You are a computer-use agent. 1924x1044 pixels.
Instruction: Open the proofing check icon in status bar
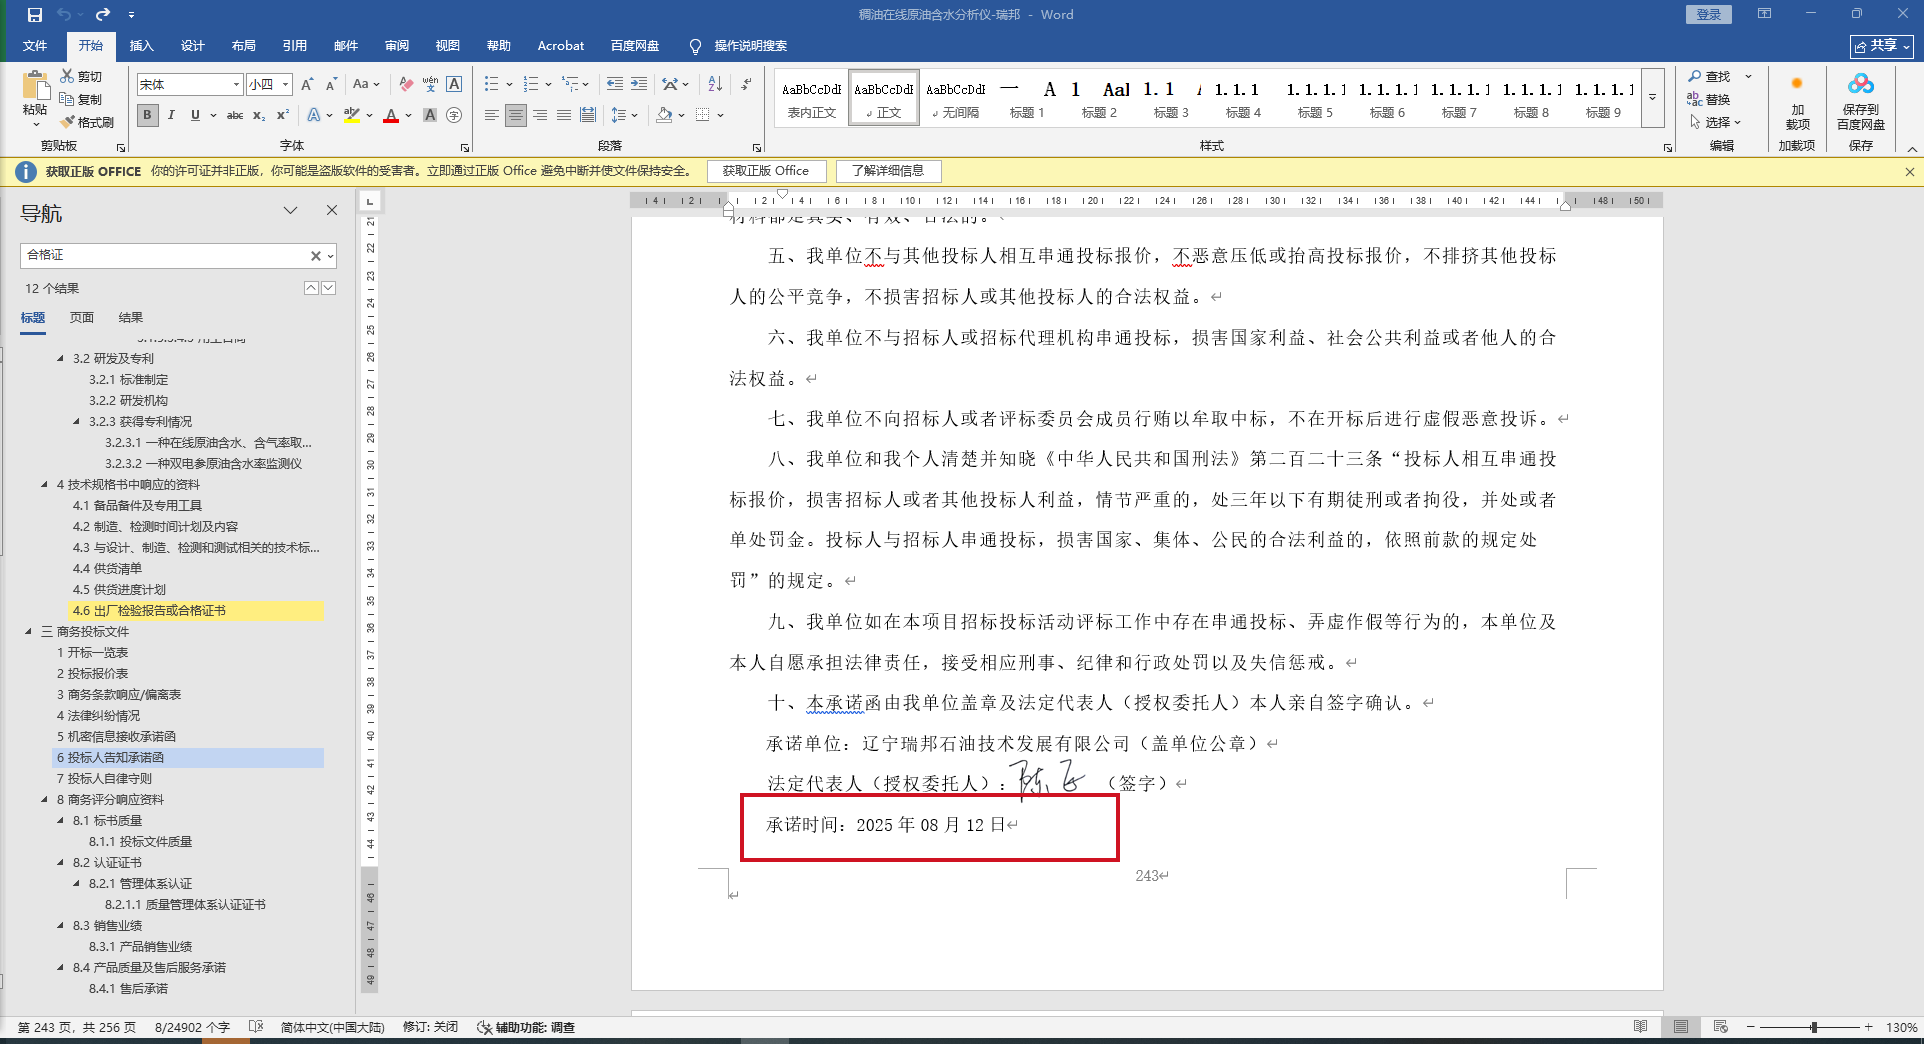coord(256,1027)
